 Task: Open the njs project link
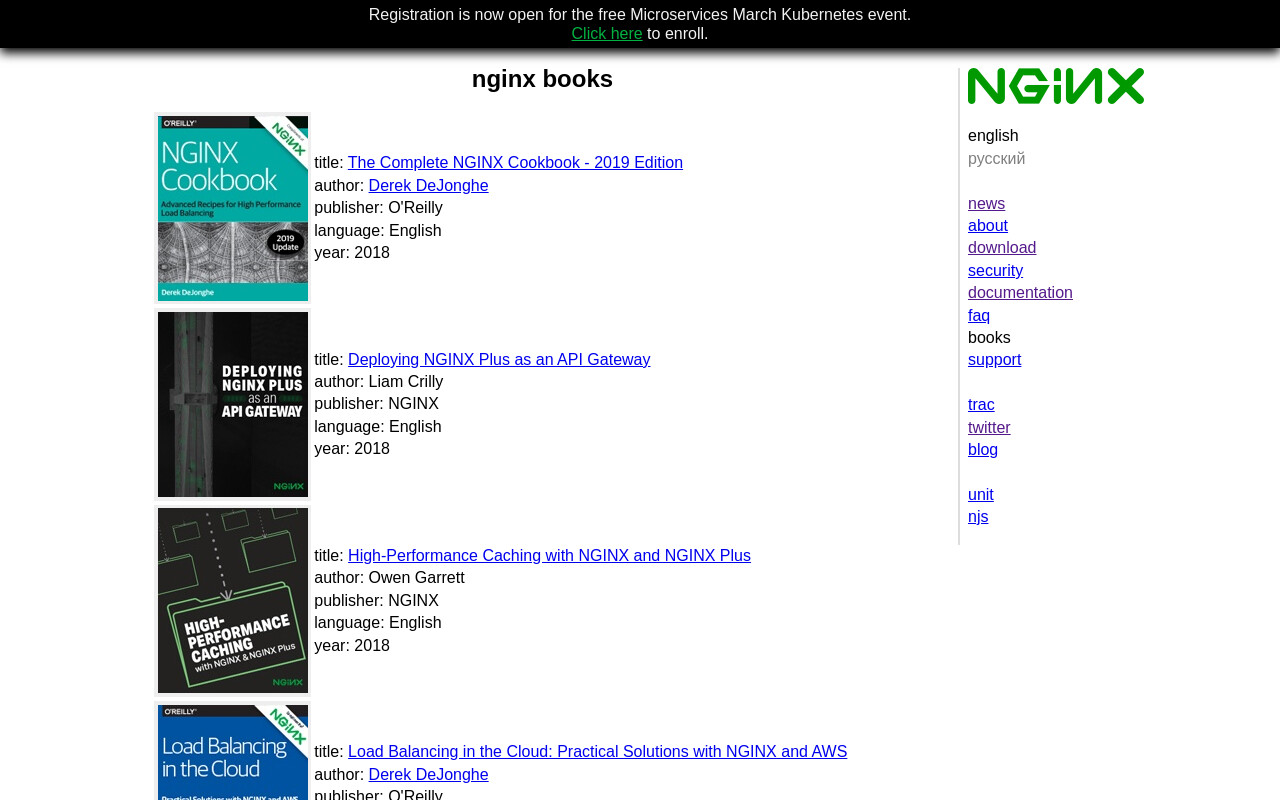[x=978, y=517]
